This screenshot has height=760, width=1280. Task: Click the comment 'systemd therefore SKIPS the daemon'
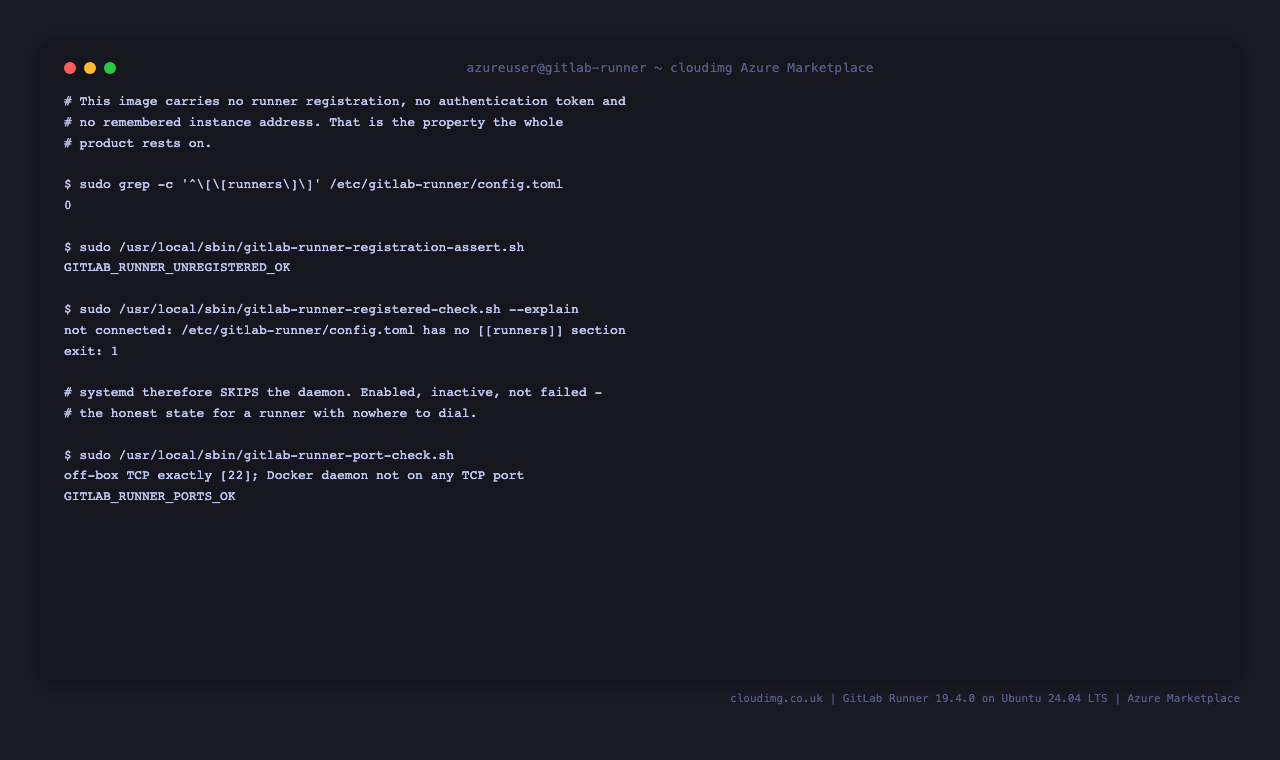tap(333, 392)
